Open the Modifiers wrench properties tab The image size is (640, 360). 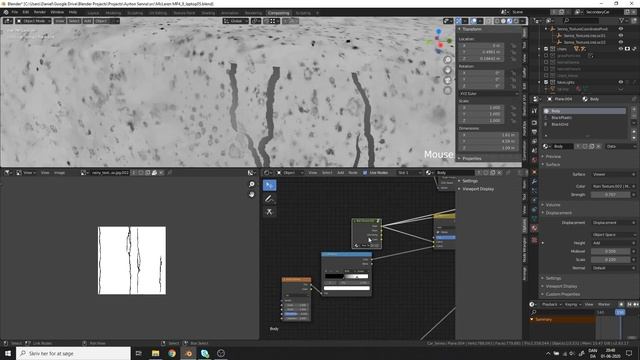pyautogui.click(x=534, y=181)
